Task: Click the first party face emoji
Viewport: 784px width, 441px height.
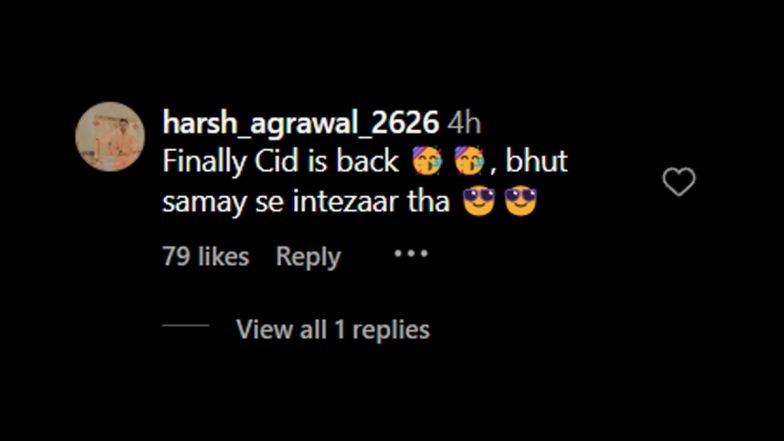Action: [426, 161]
